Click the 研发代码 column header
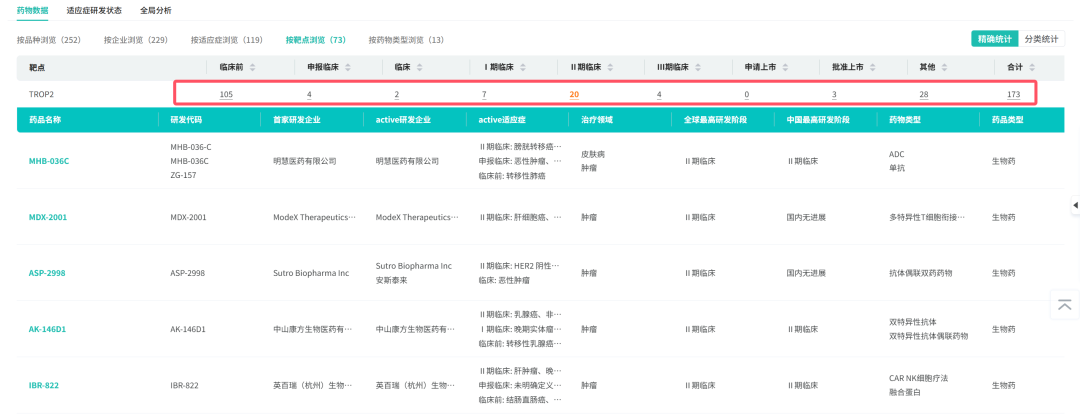1080x419 pixels. coord(186,119)
